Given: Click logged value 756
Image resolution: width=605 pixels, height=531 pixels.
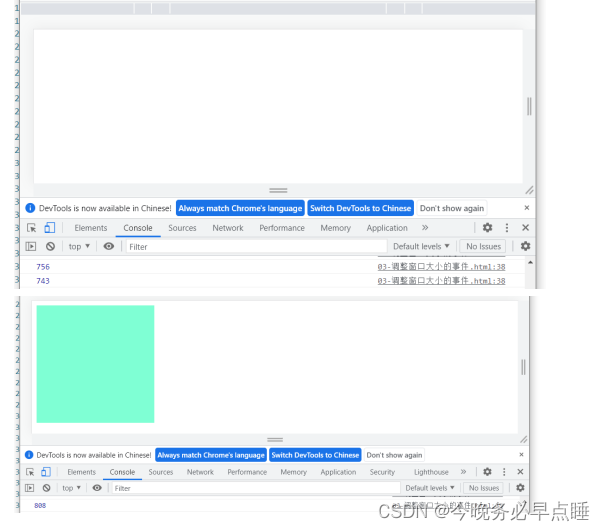Looking at the screenshot, I should pos(43,267).
